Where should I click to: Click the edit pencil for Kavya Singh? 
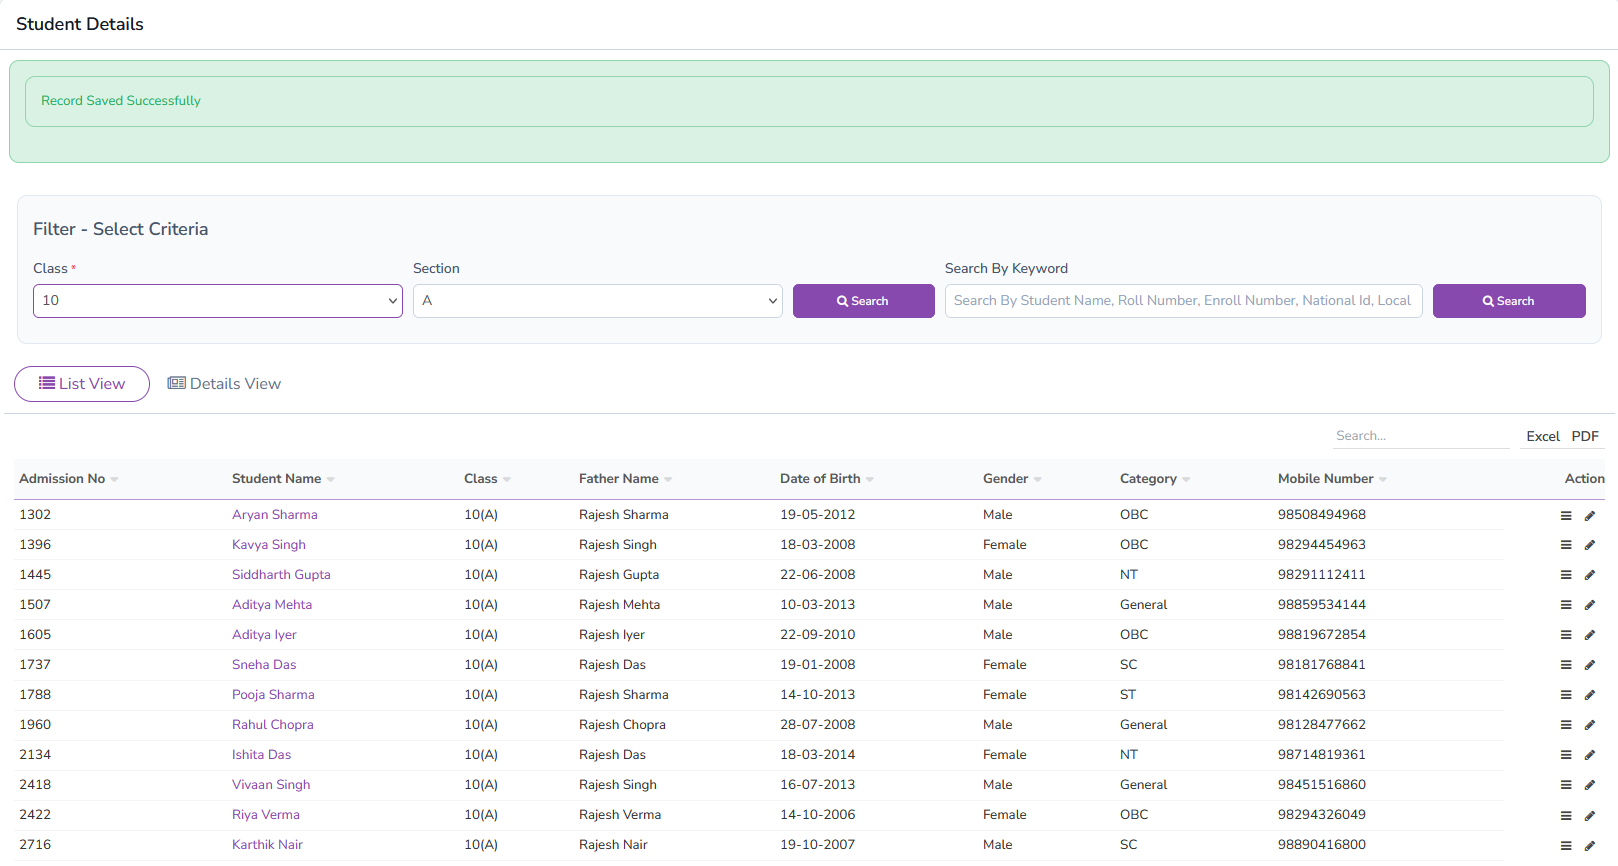[x=1590, y=546]
